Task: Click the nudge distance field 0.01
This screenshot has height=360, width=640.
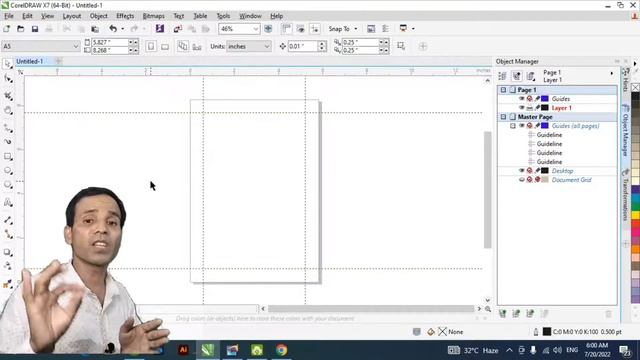Action: pos(302,46)
